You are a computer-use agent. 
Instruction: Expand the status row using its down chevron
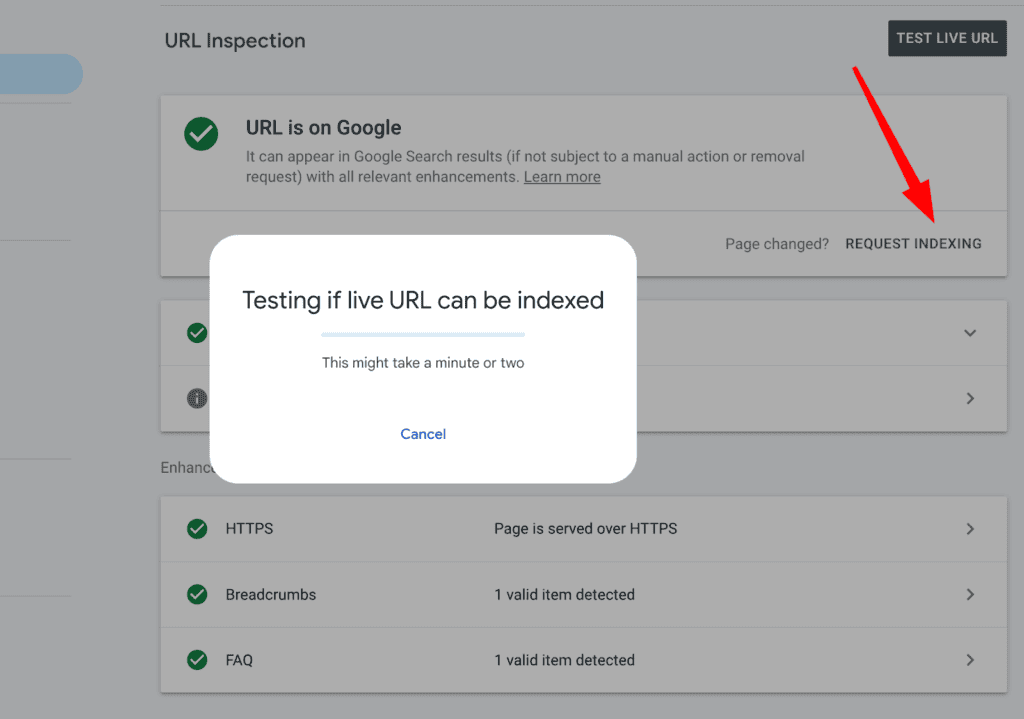click(x=969, y=332)
